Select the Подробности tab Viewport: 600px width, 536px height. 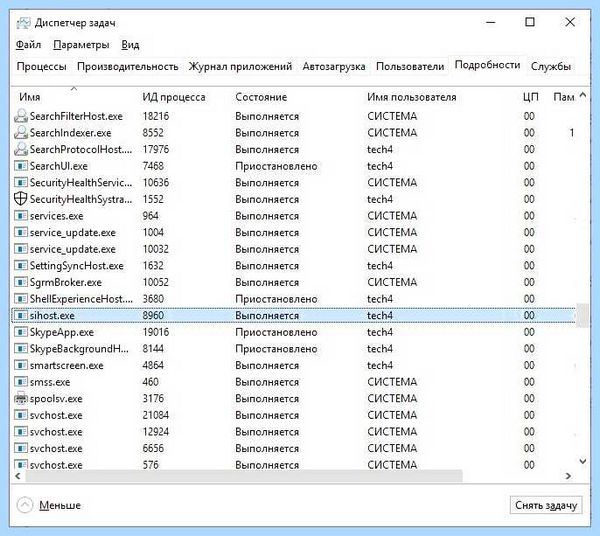click(x=488, y=65)
